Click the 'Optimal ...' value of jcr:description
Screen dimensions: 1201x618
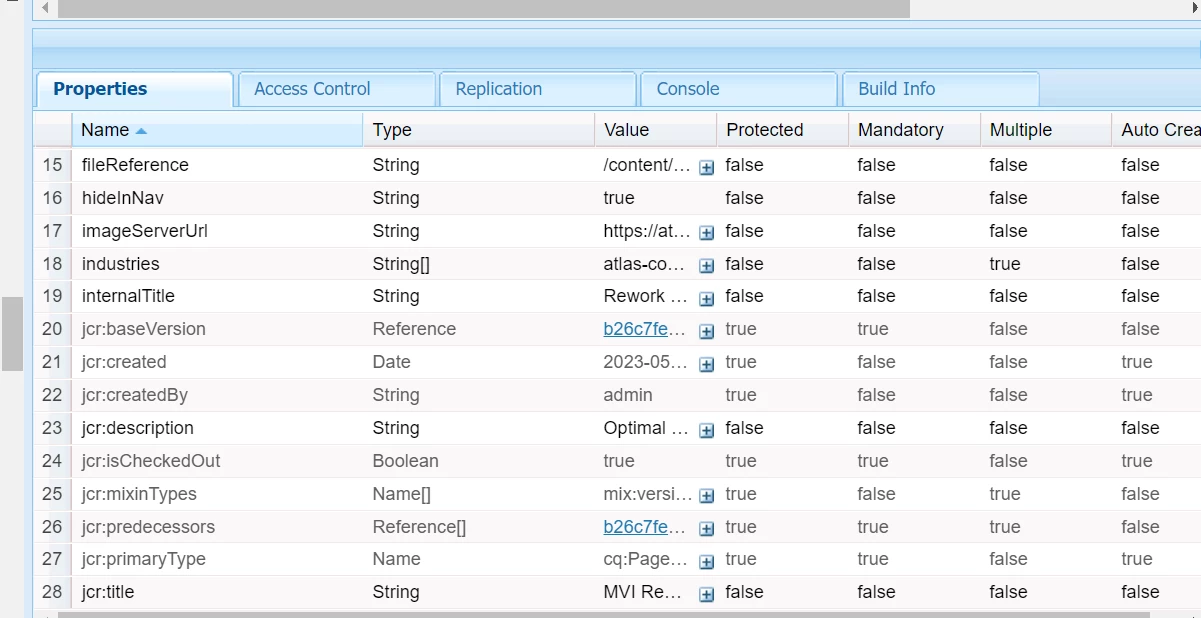[646, 428]
